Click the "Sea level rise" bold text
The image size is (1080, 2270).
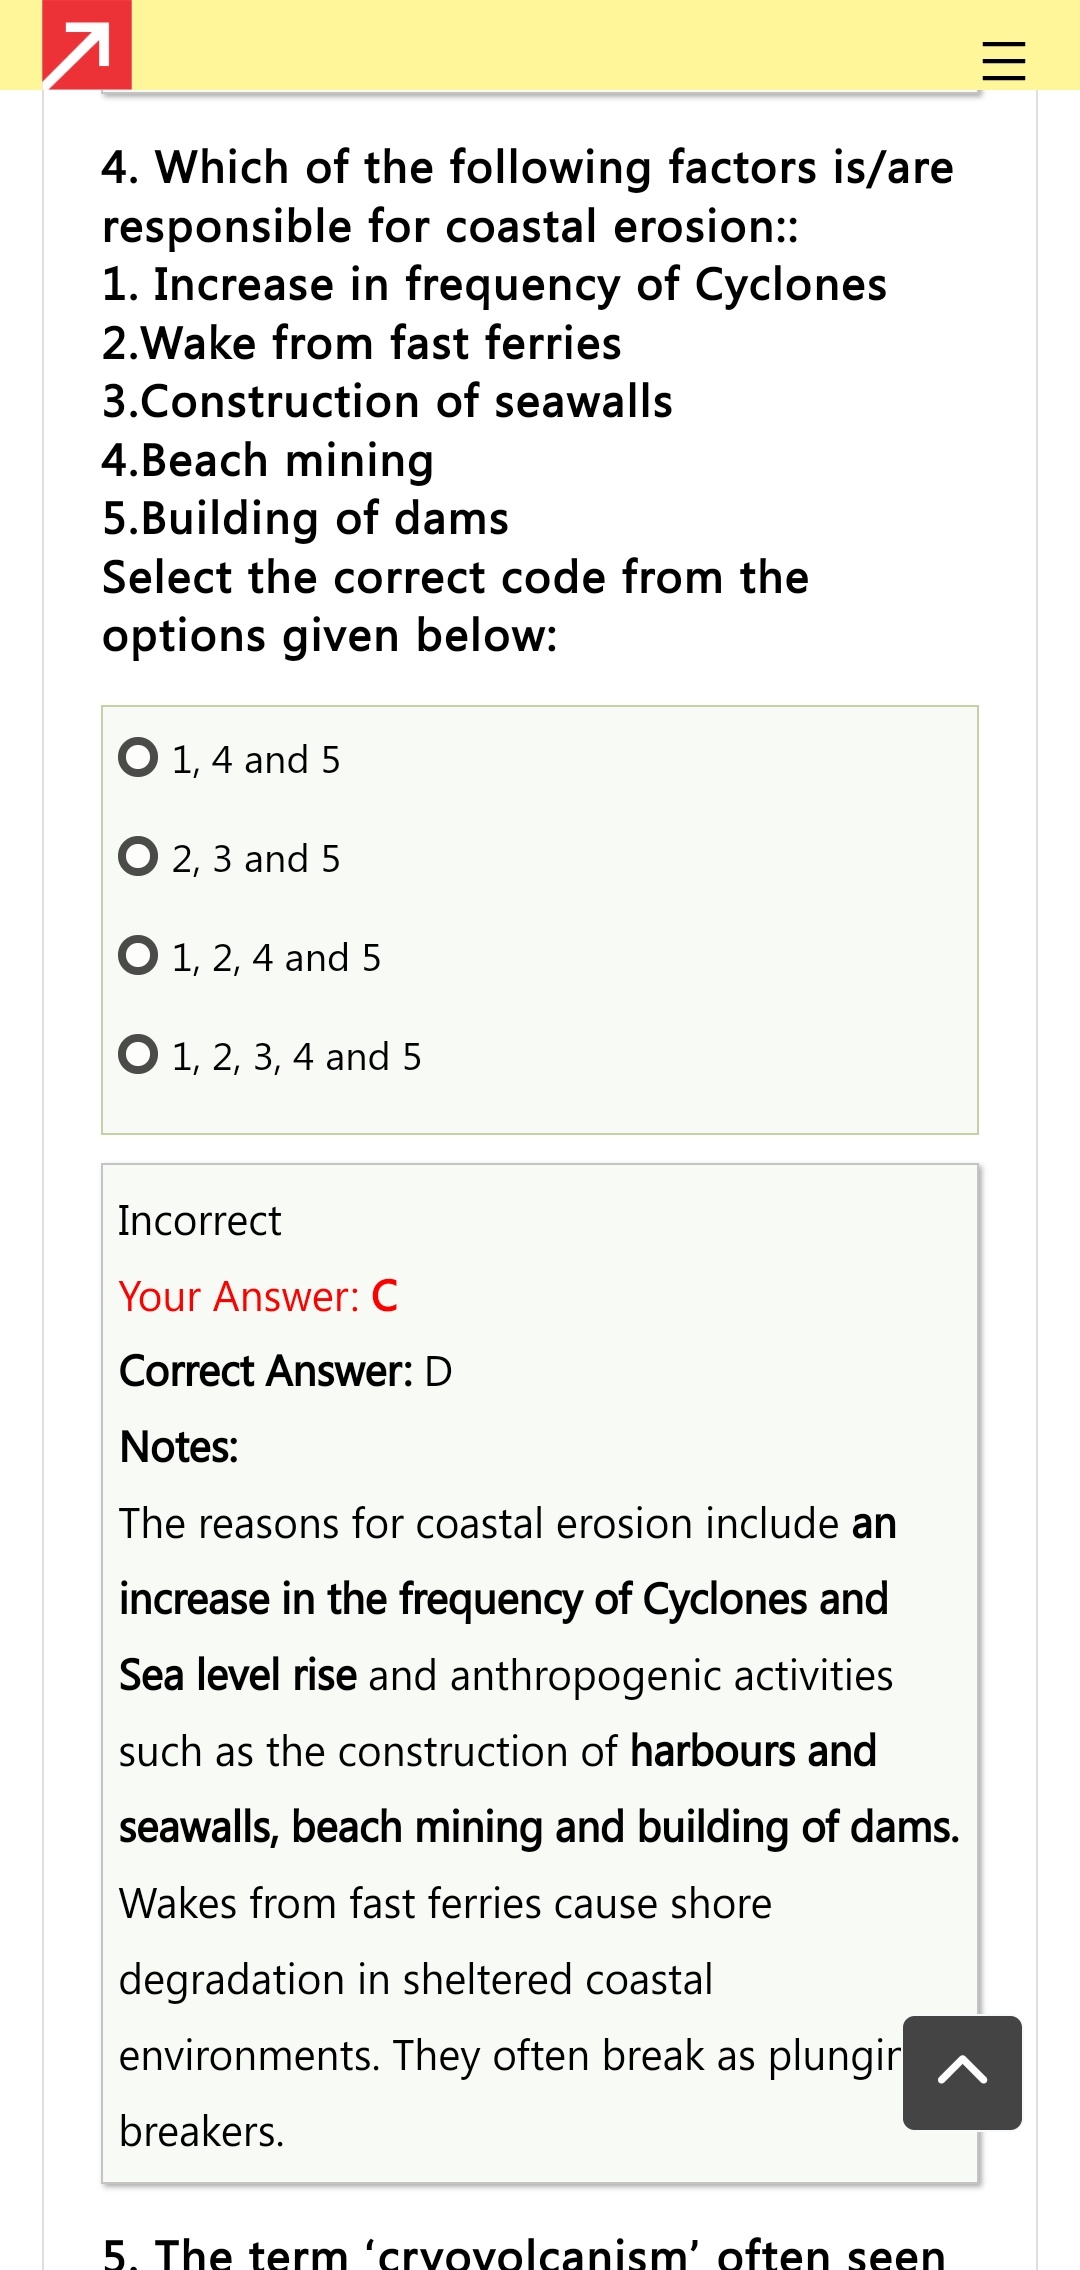(238, 1675)
